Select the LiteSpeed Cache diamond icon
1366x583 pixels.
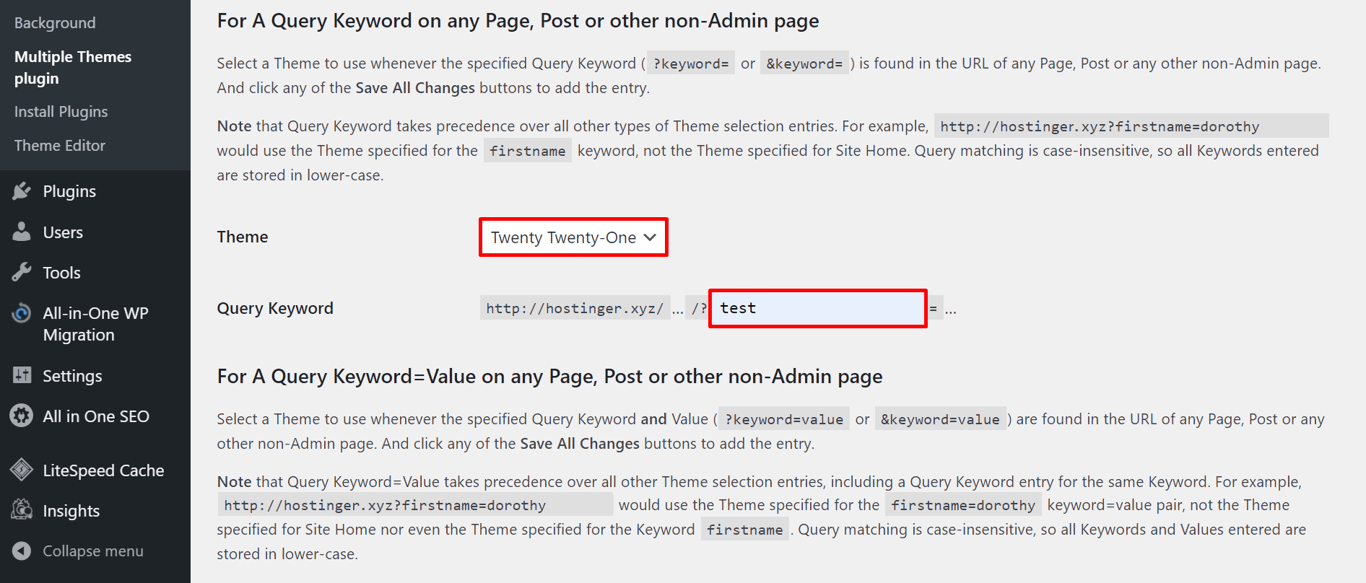[22, 470]
